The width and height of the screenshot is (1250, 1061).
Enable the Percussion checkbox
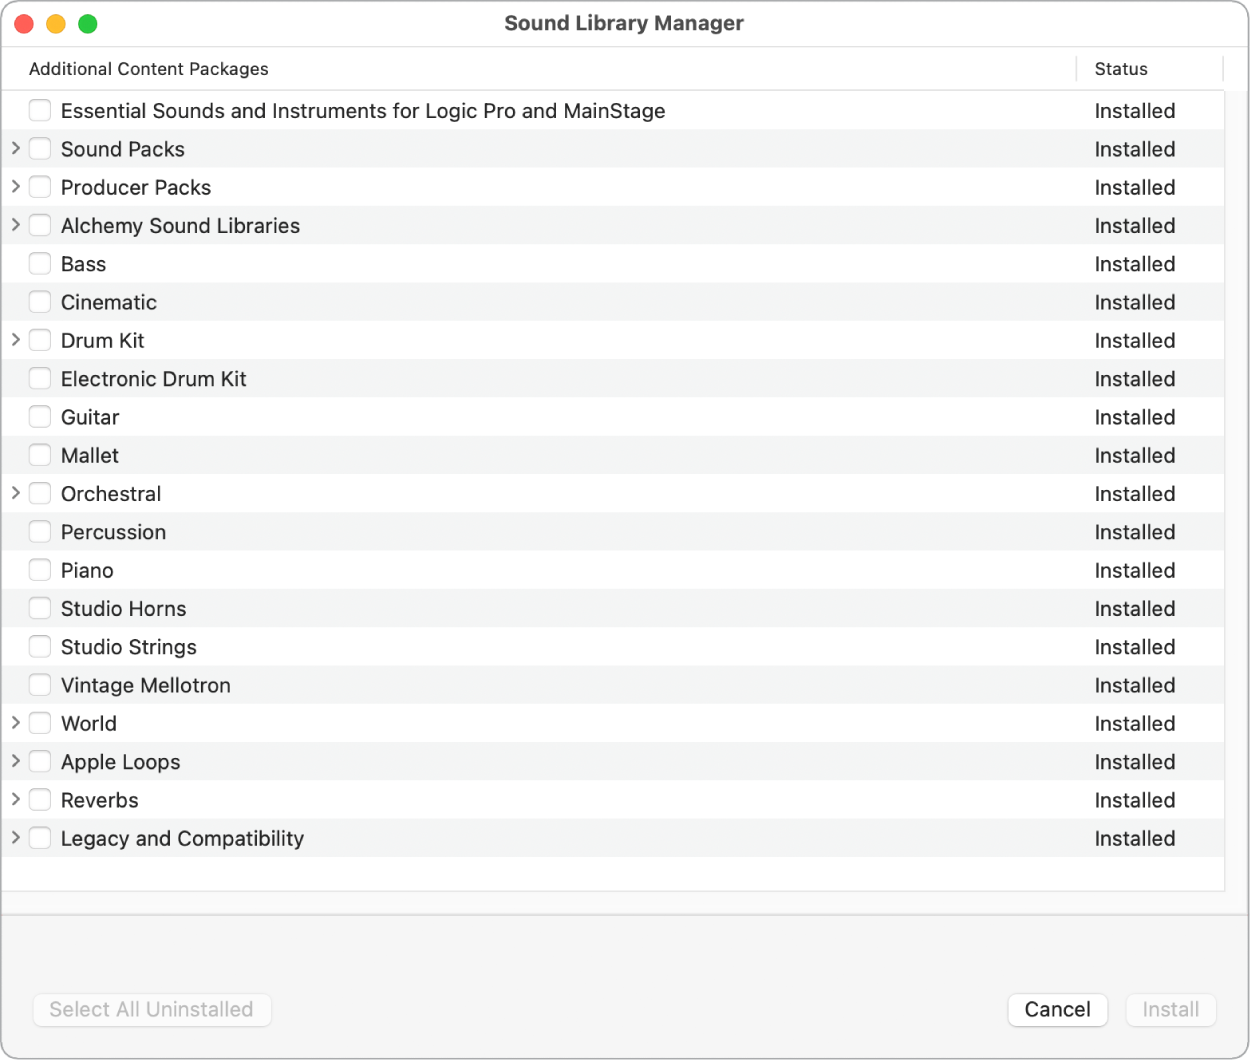(x=40, y=531)
